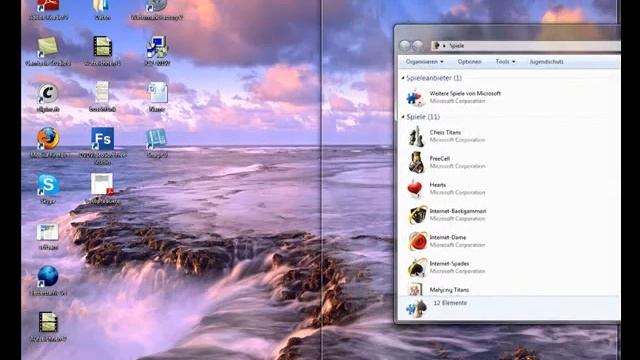Click the breadcrumb arrow before Spiele
Viewport: 640px width, 360px height.
[x=444, y=46]
